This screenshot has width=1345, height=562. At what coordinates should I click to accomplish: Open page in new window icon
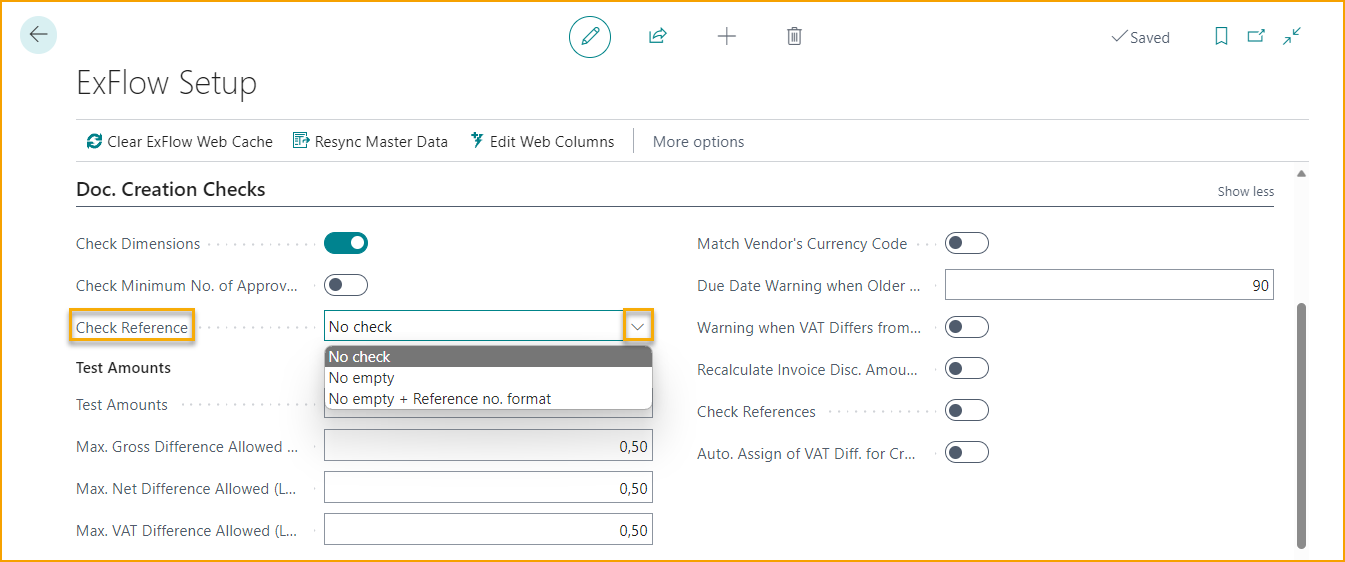[1256, 37]
